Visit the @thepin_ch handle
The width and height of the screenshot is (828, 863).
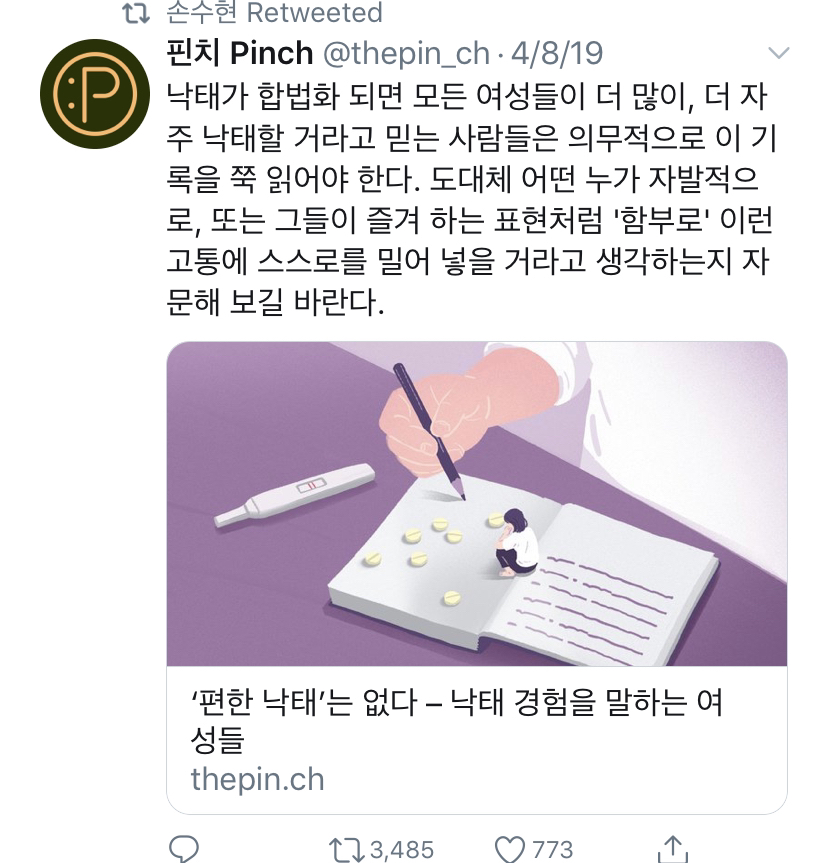pos(406,53)
